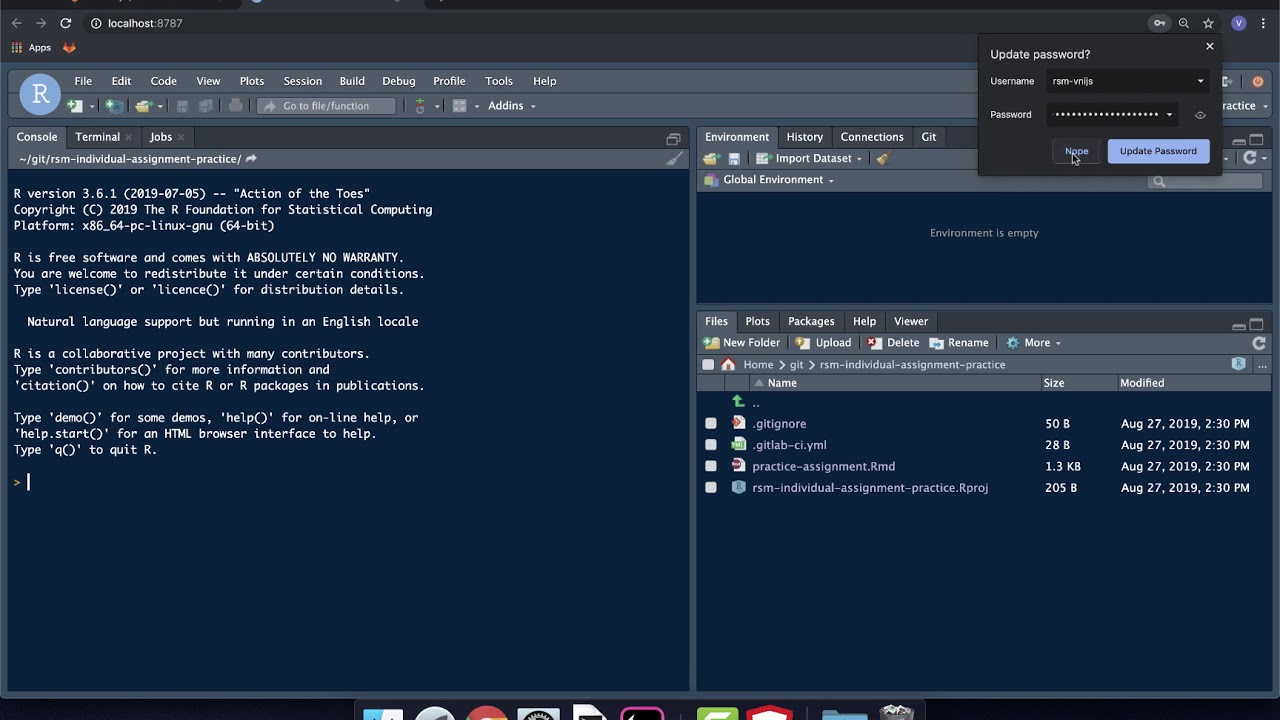
Task: Close the Update password dialog
Action: [1209, 46]
